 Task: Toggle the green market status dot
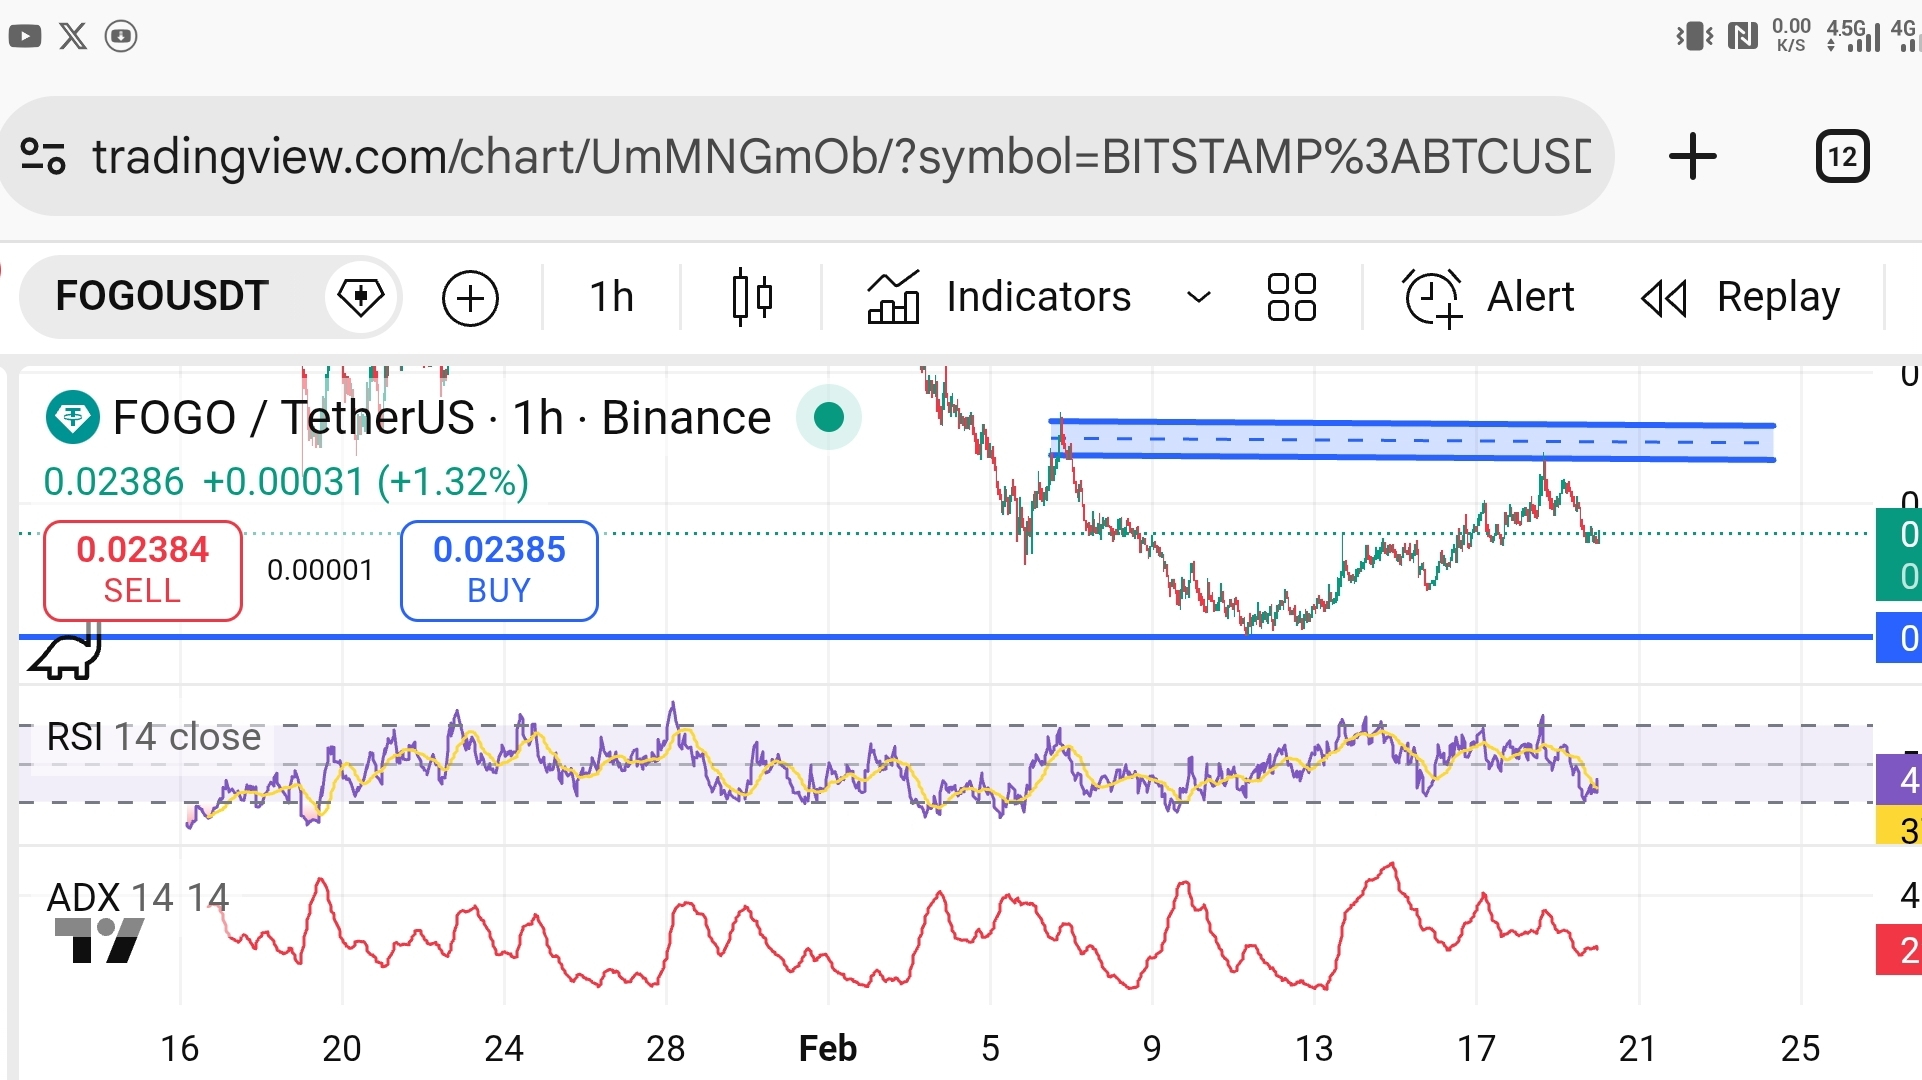tap(828, 417)
